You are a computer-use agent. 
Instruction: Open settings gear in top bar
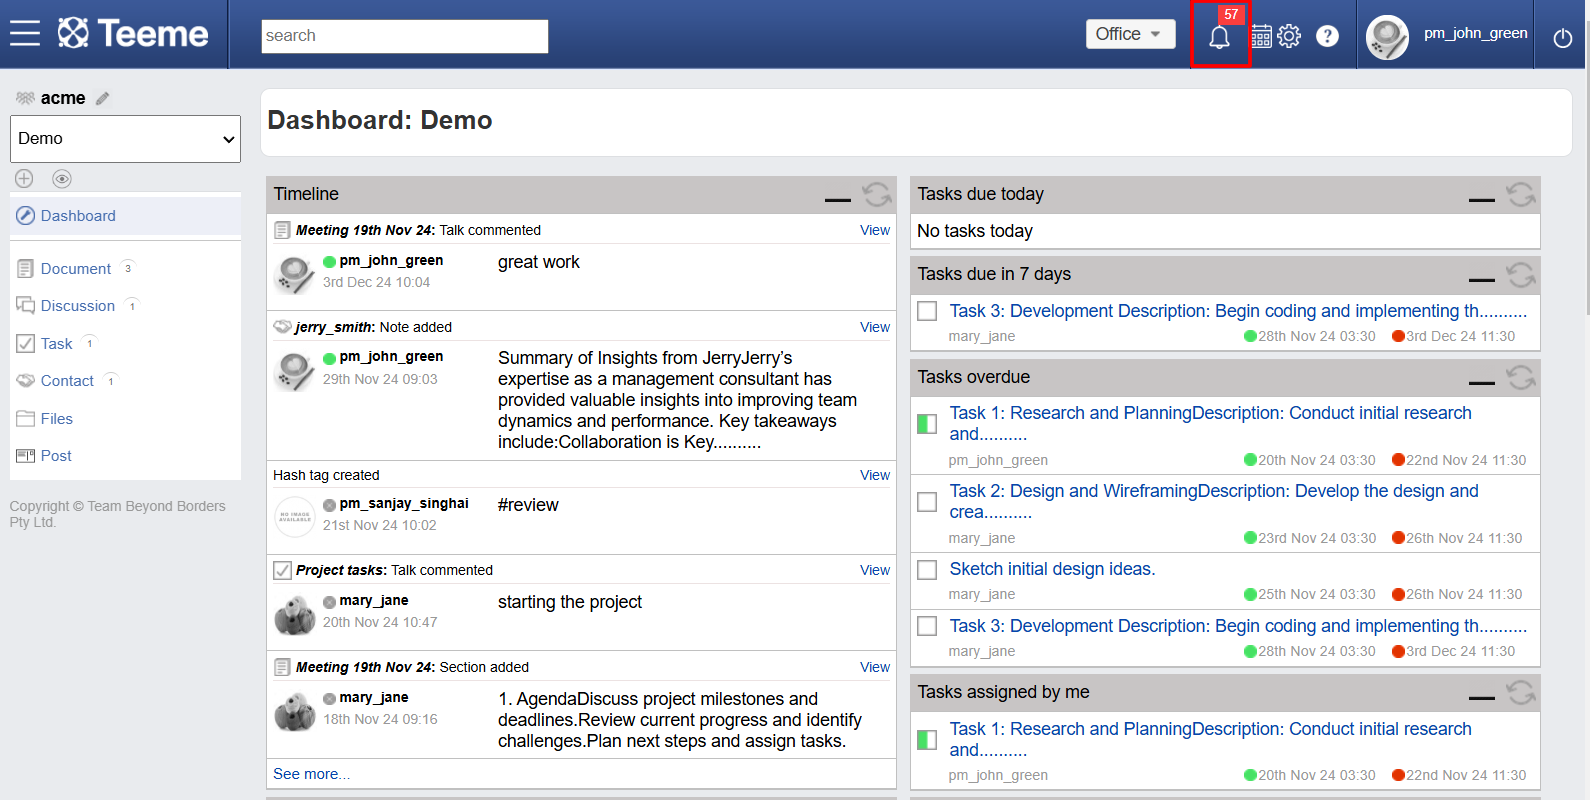[x=1289, y=36]
